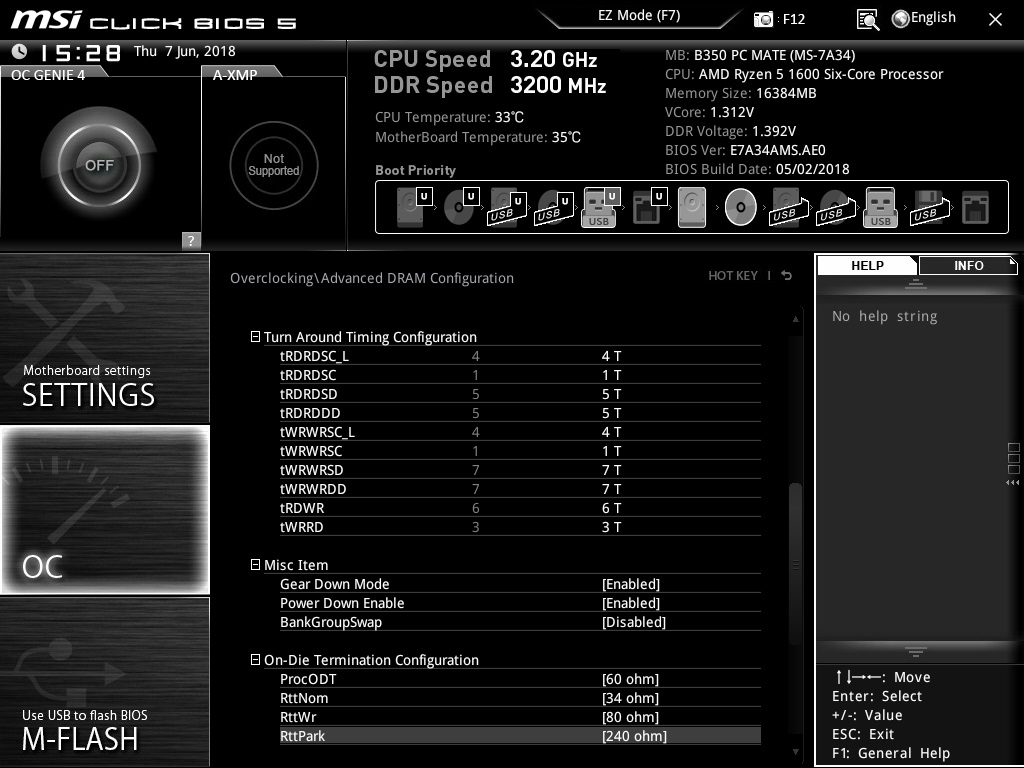Expand the side panel with the triple-arrow icon
This screenshot has height=768, width=1024.
tap(1012, 483)
